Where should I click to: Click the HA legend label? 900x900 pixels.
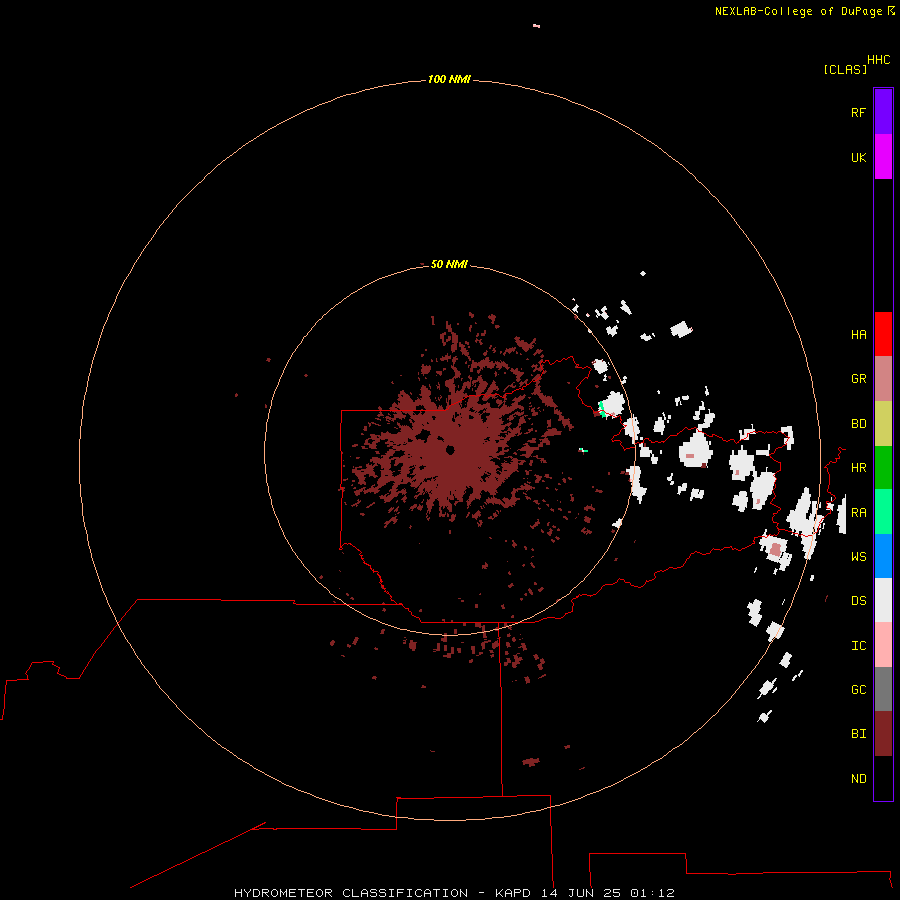pyautogui.click(x=858, y=335)
